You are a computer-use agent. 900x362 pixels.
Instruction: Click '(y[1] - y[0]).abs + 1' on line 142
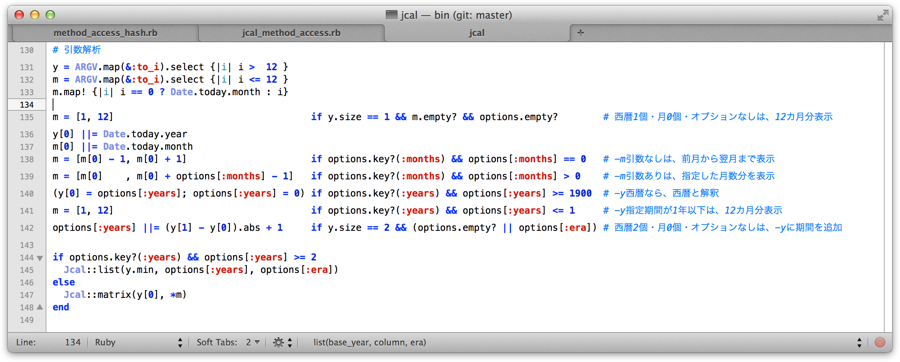[224, 228]
